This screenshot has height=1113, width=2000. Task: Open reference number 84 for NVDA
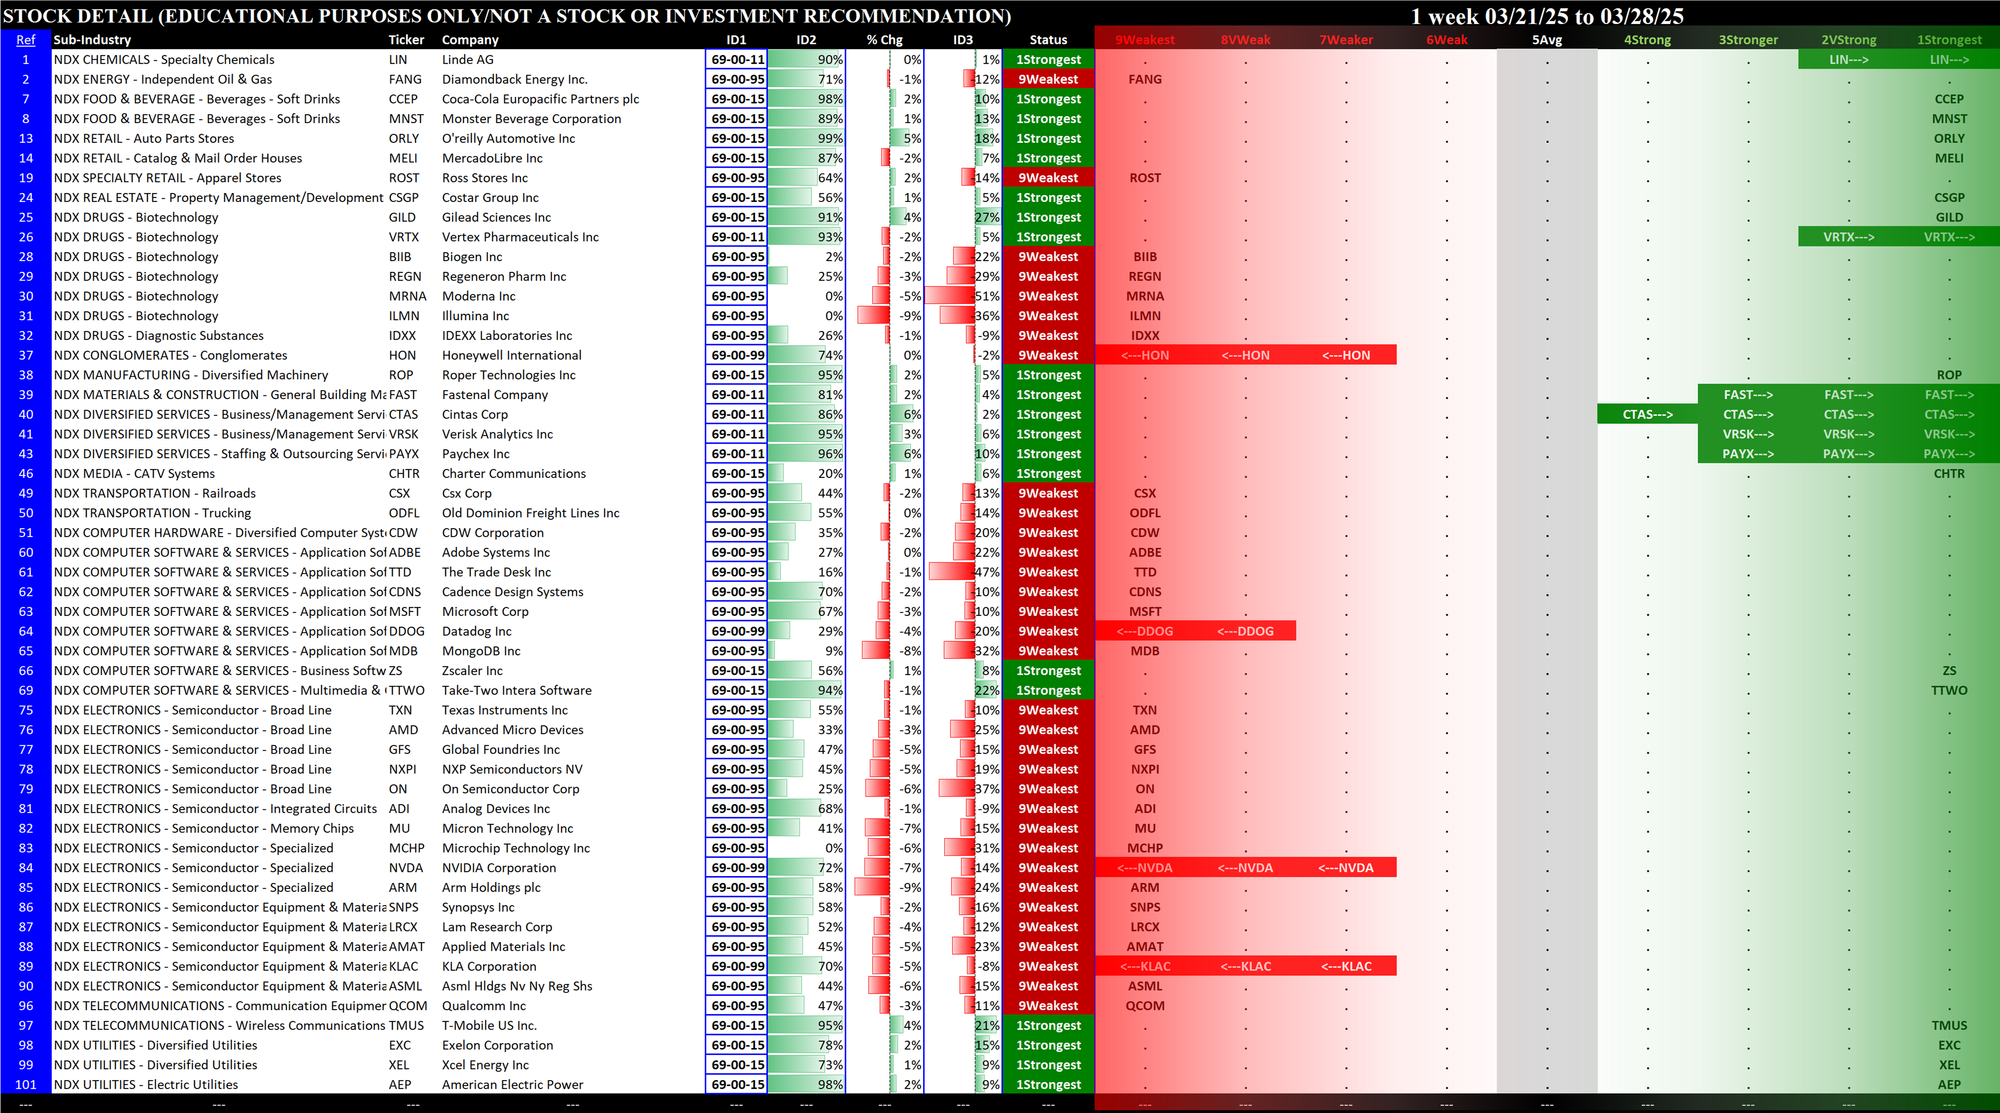(26, 868)
